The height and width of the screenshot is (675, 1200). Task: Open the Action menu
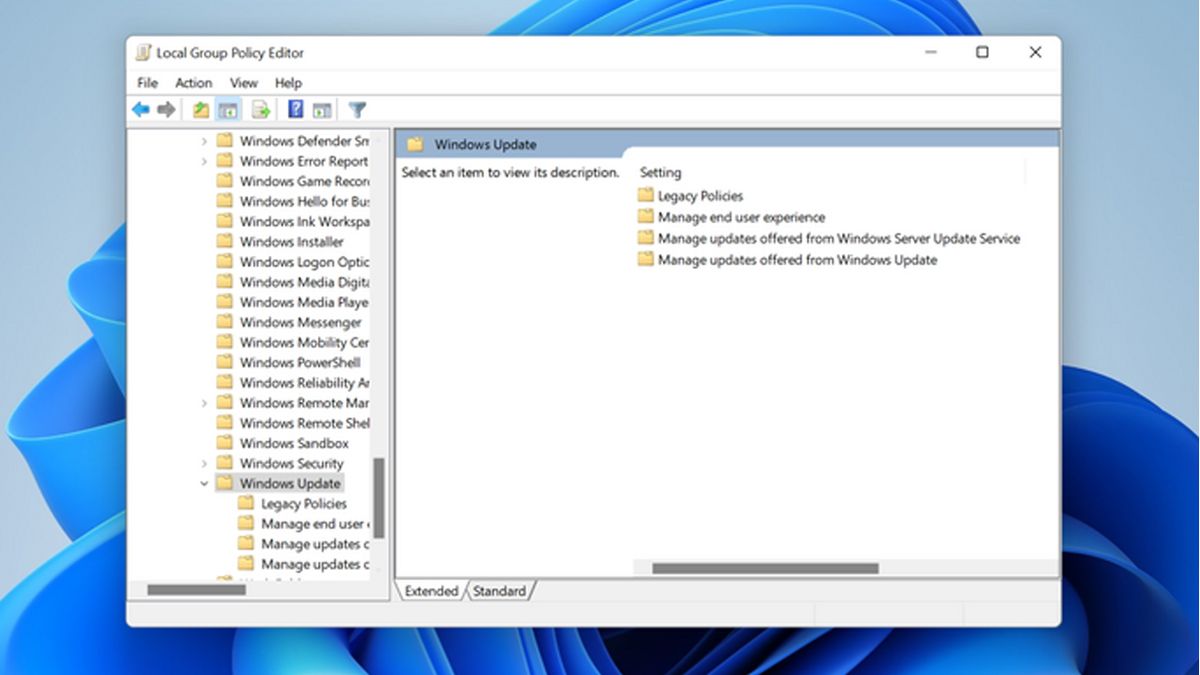(193, 83)
